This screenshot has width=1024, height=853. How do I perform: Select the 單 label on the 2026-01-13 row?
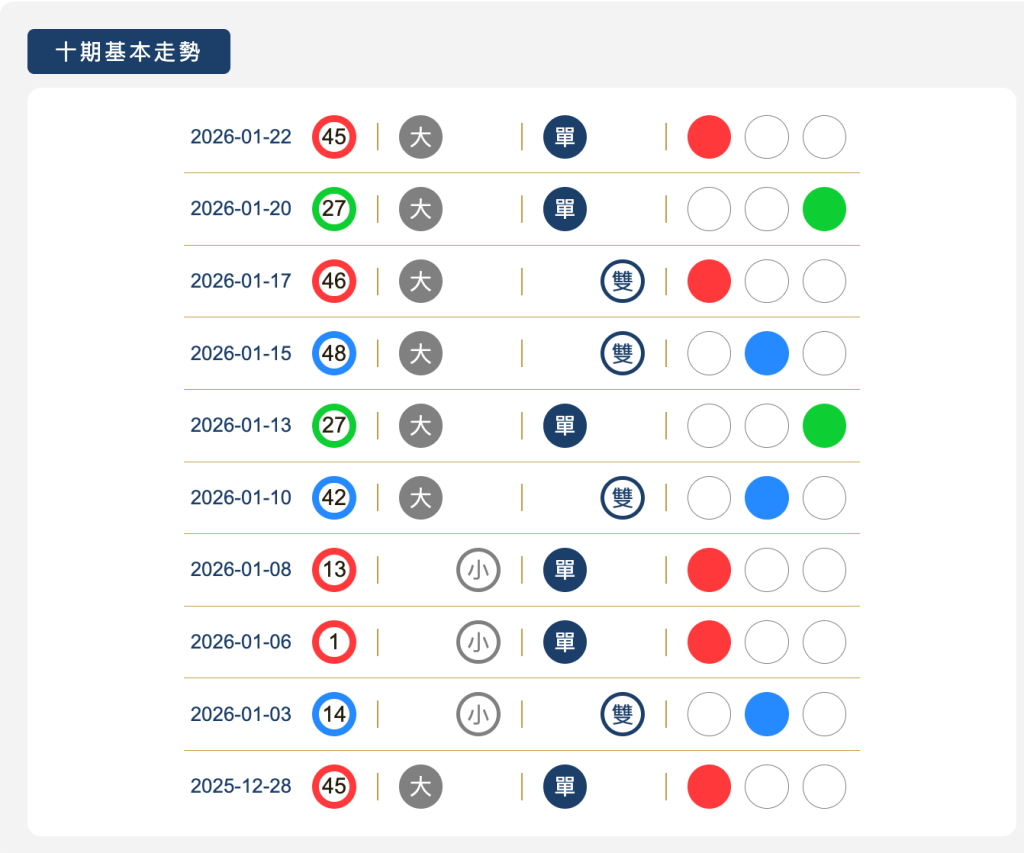[x=564, y=425]
